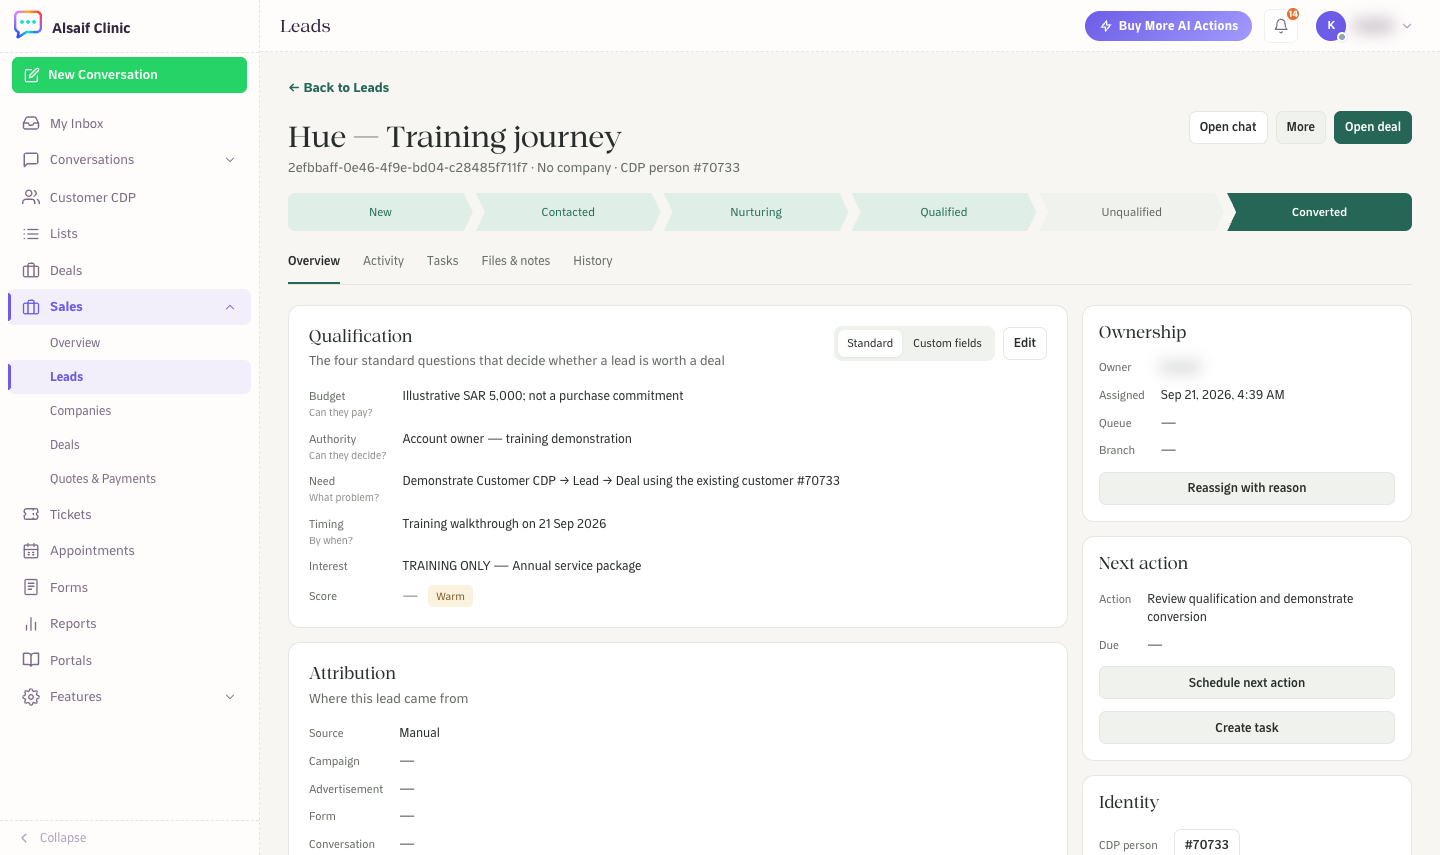
Task: Click the Deals briefcase icon under Lists
Action: (31, 270)
